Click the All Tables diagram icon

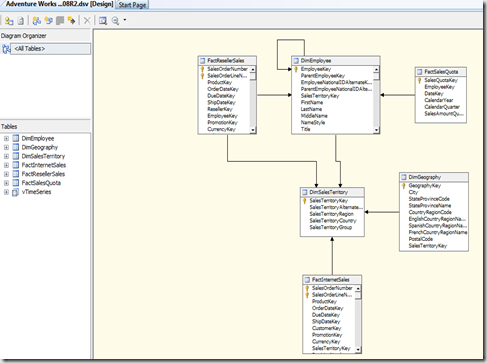(6, 49)
